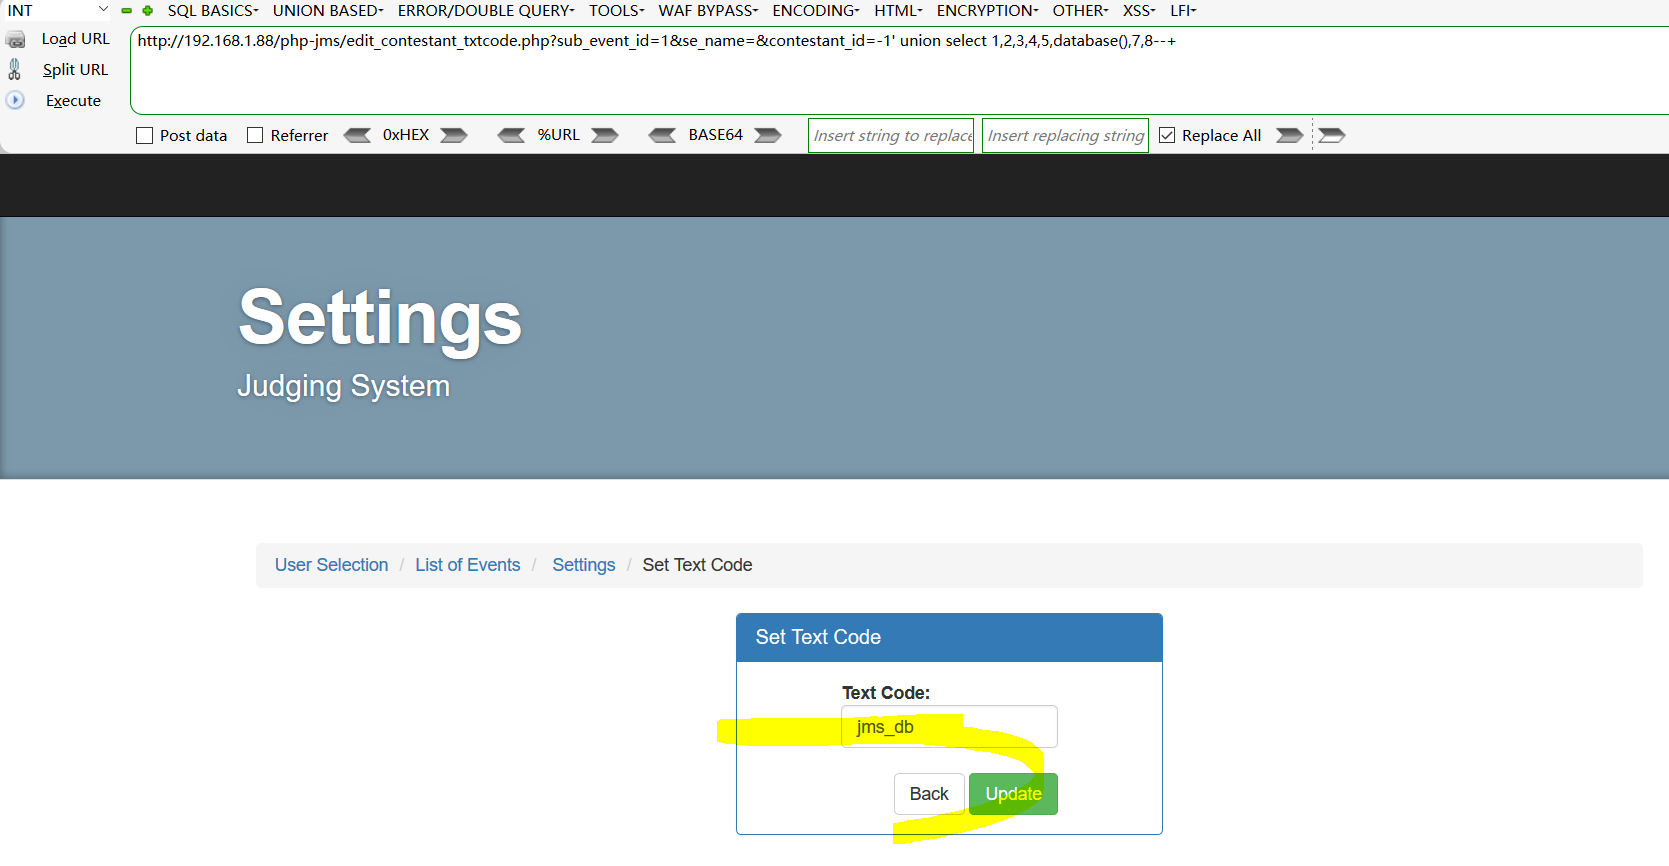Open the ENCRYPTION menu

click(987, 10)
